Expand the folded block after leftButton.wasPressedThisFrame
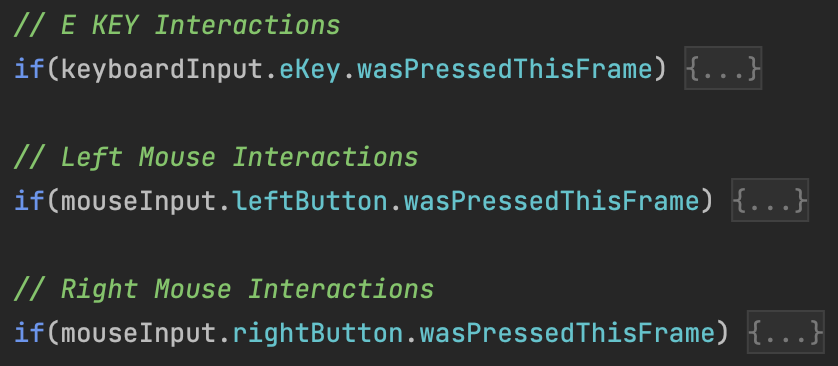 770,200
